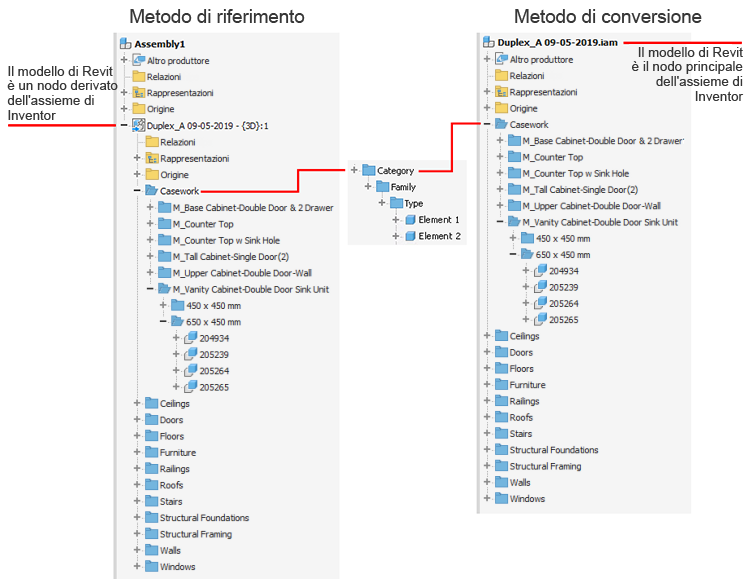Click the 204934 part icon in left tree
The image size is (750, 579).
point(191,338)
